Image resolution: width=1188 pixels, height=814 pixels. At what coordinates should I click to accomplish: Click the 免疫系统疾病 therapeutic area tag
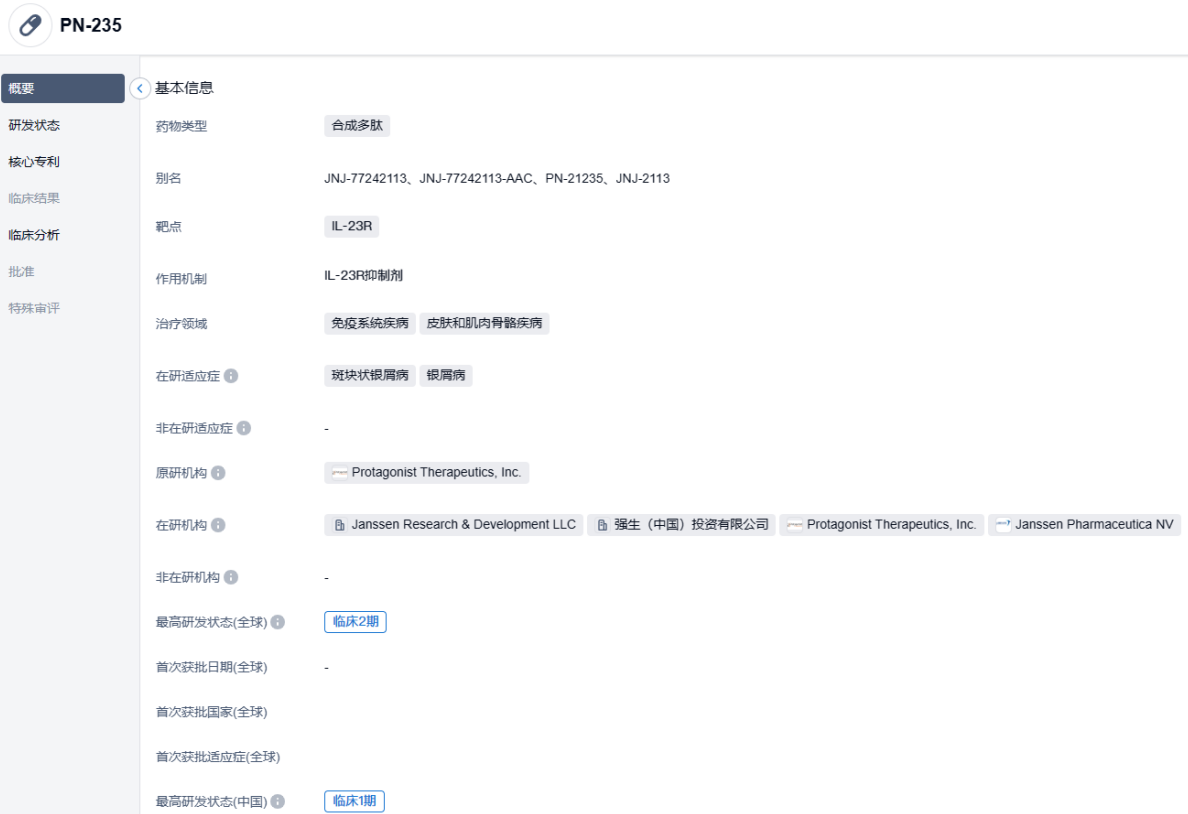coord(370,324)
